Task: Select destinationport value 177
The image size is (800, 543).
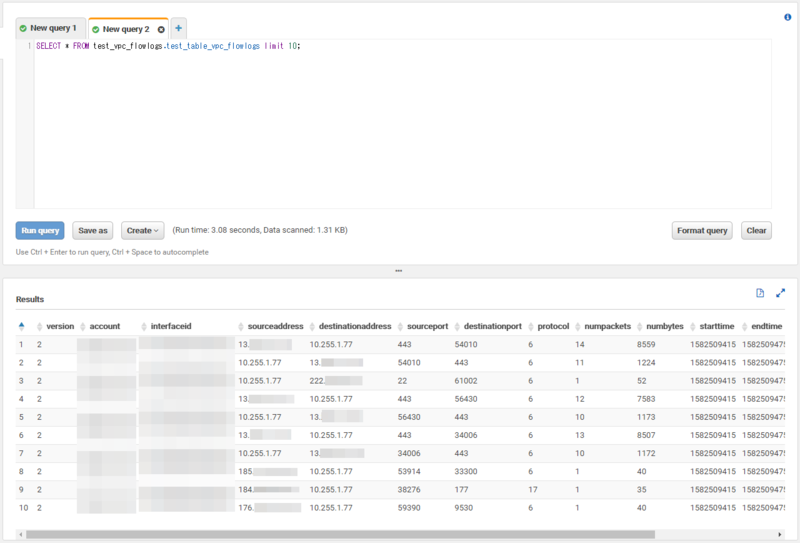Action: (x=461, y=489)
